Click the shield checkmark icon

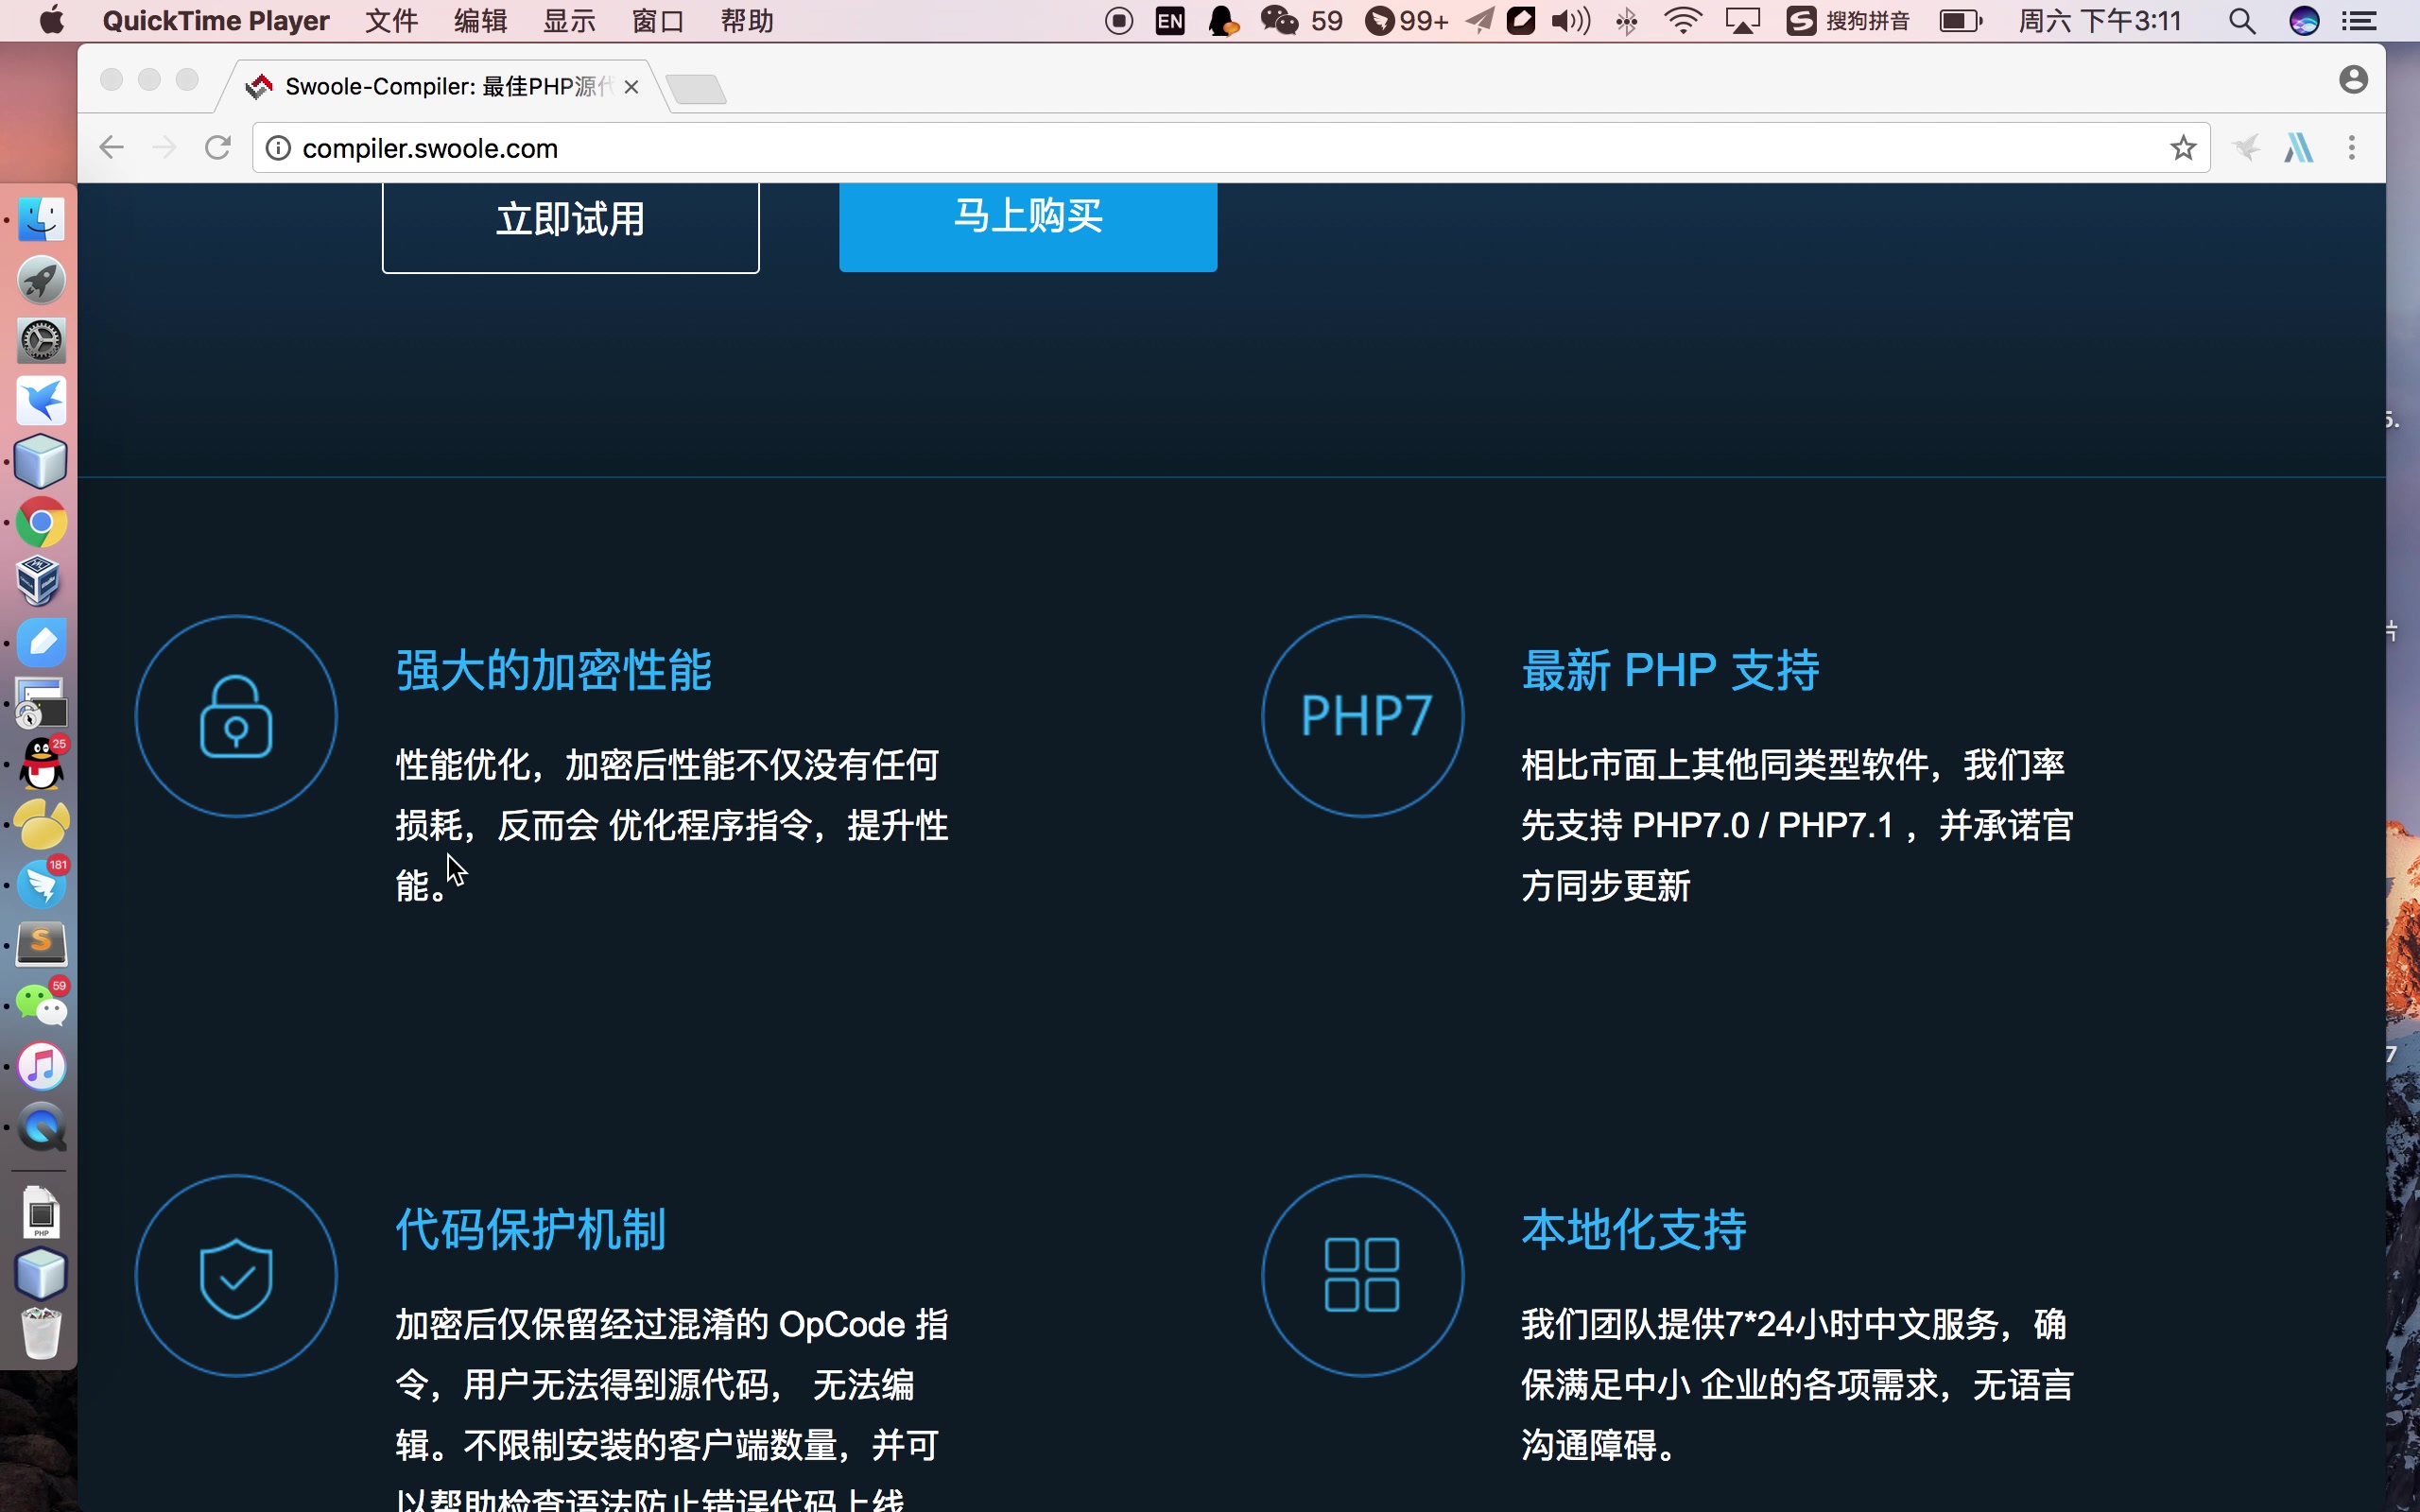click(x=236, y=1276)
